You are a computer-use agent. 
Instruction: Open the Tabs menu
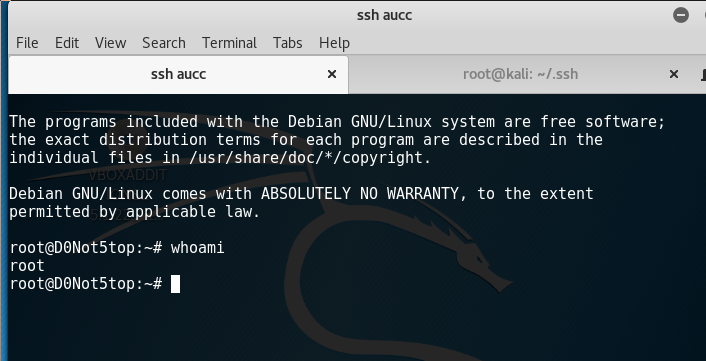tap(288, 43)
